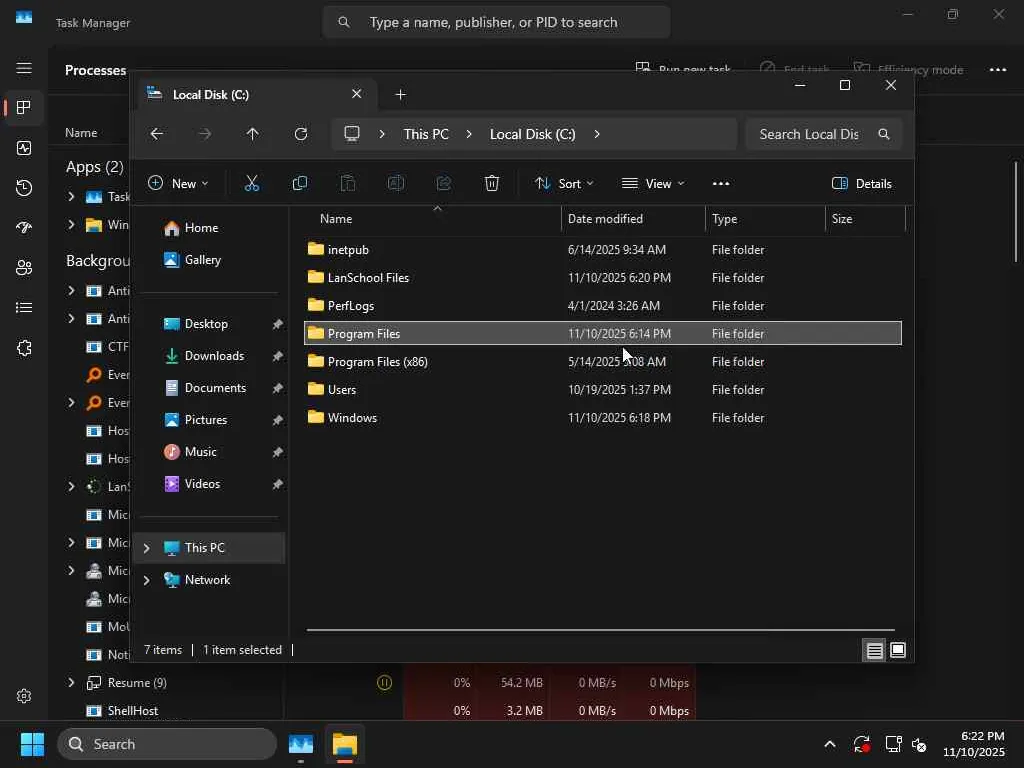Delete selected item with trash icon

[x=492, y=184]
